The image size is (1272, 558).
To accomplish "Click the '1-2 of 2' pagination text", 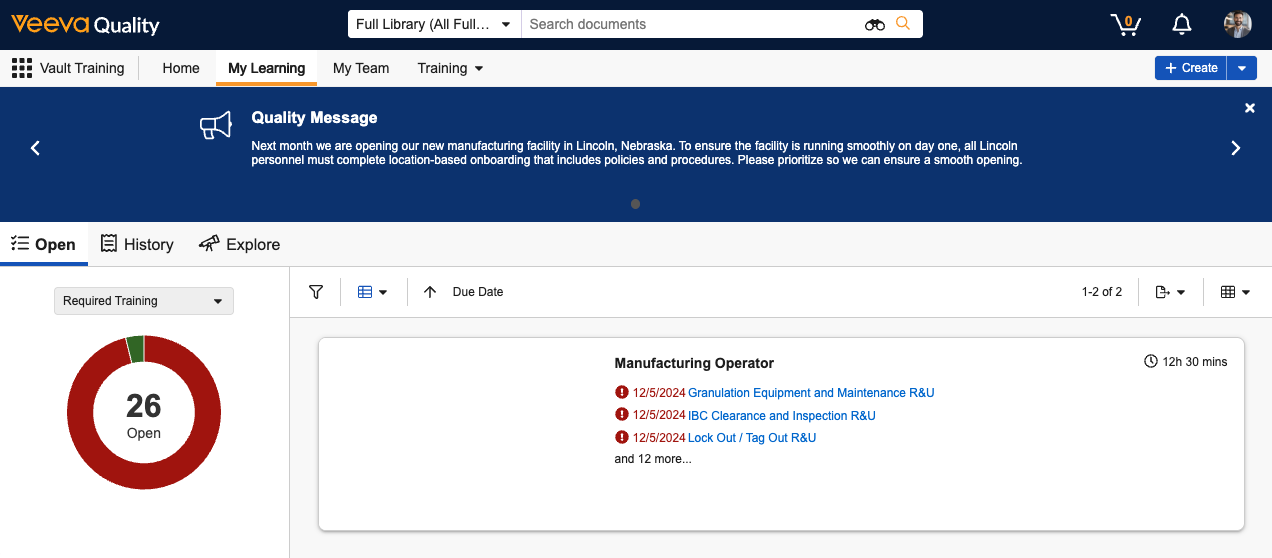I will 1102,292.
